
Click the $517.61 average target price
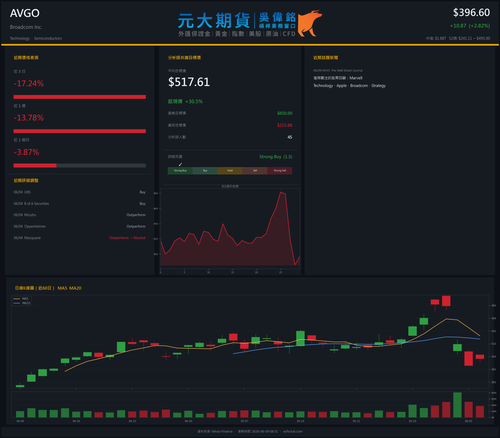click(189, 82)
